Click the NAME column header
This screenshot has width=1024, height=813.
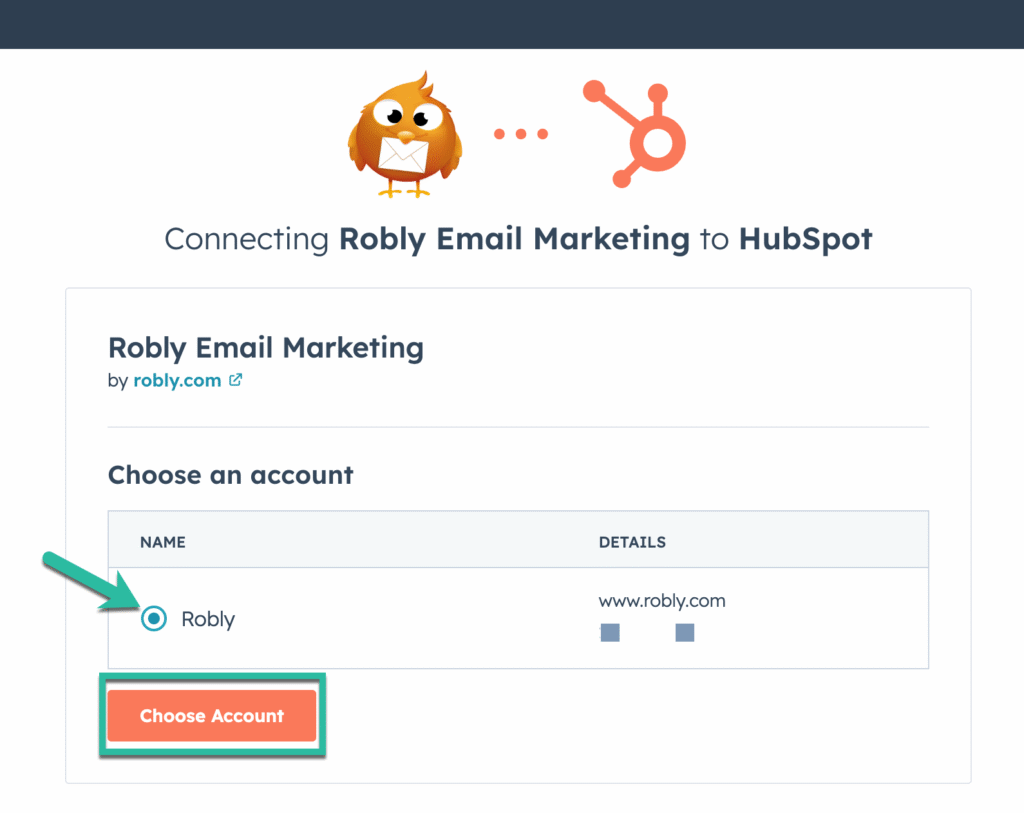[x=163, y=542]
